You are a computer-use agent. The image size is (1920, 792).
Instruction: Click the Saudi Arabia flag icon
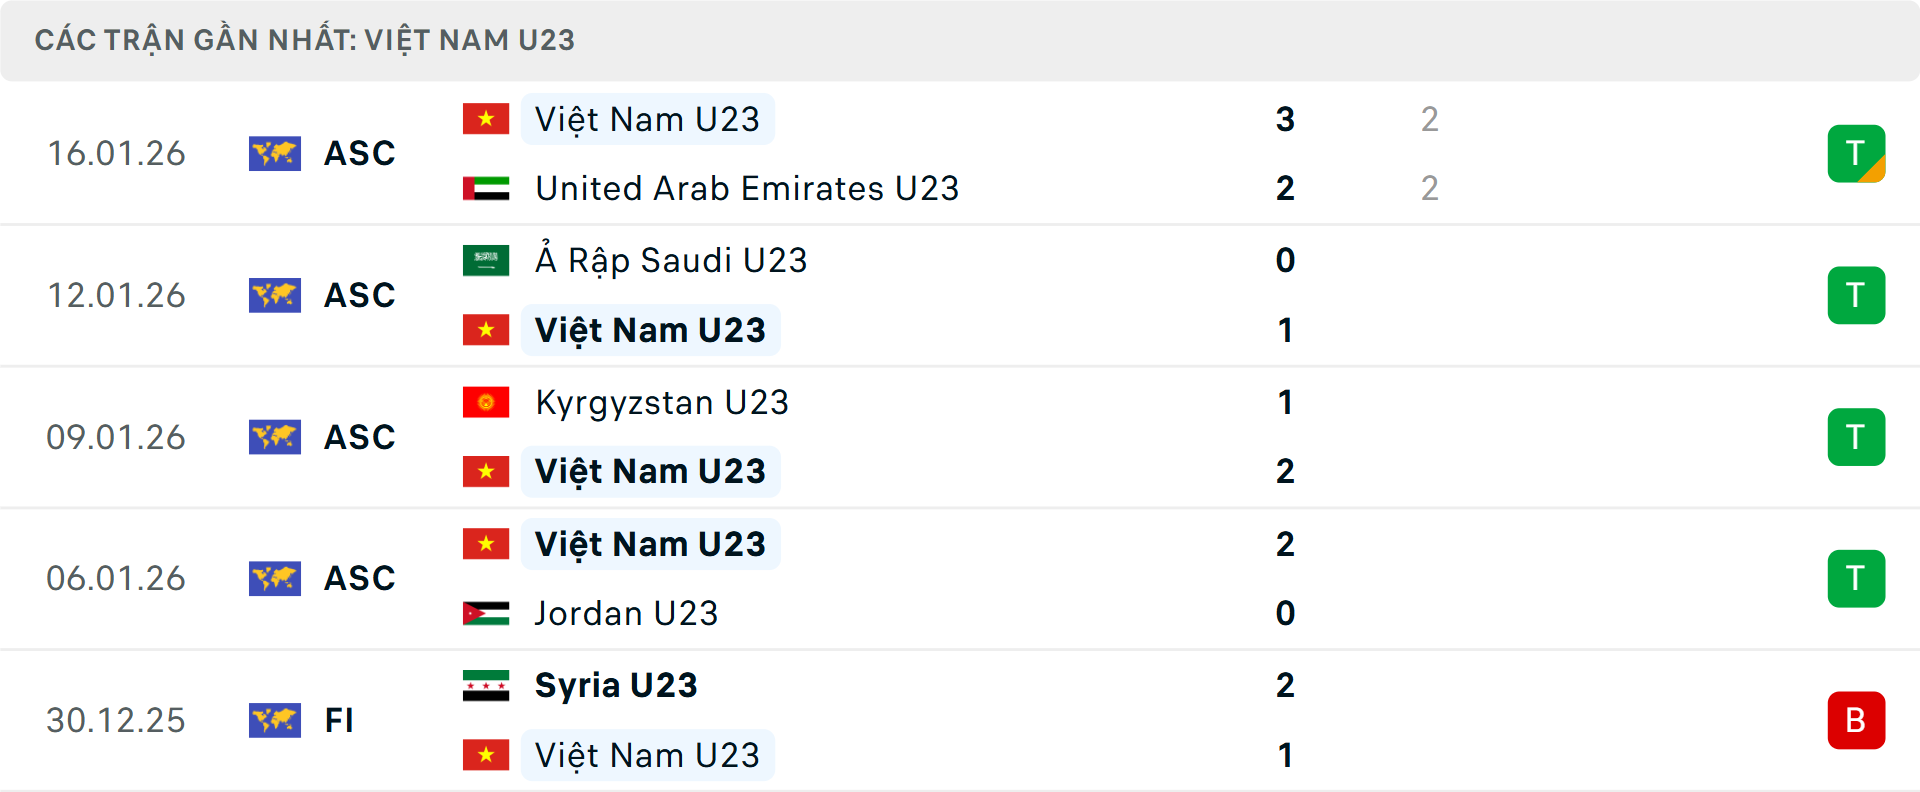(x=486, y=260)
